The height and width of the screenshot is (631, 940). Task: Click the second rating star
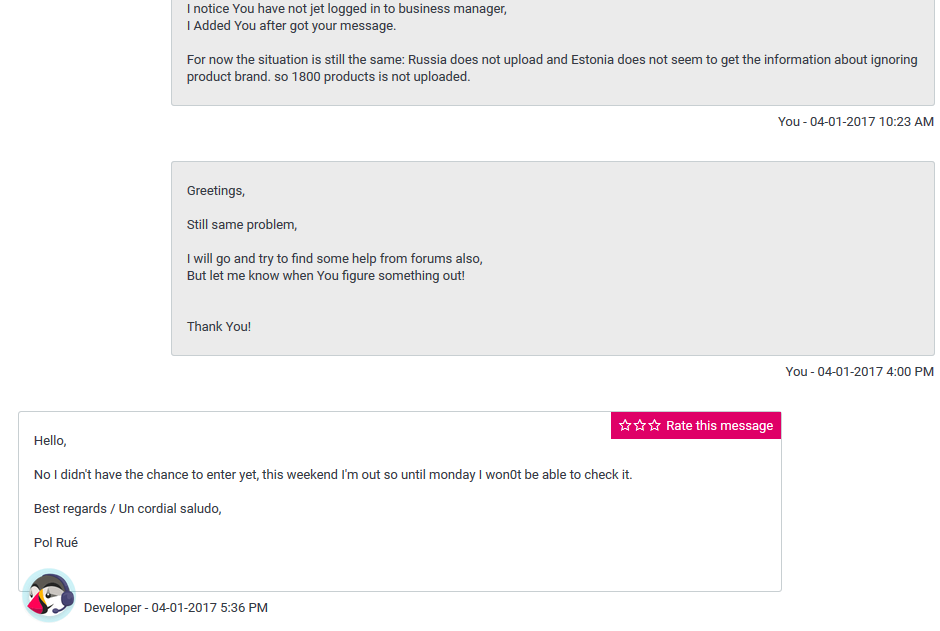[x=640, y=426]
